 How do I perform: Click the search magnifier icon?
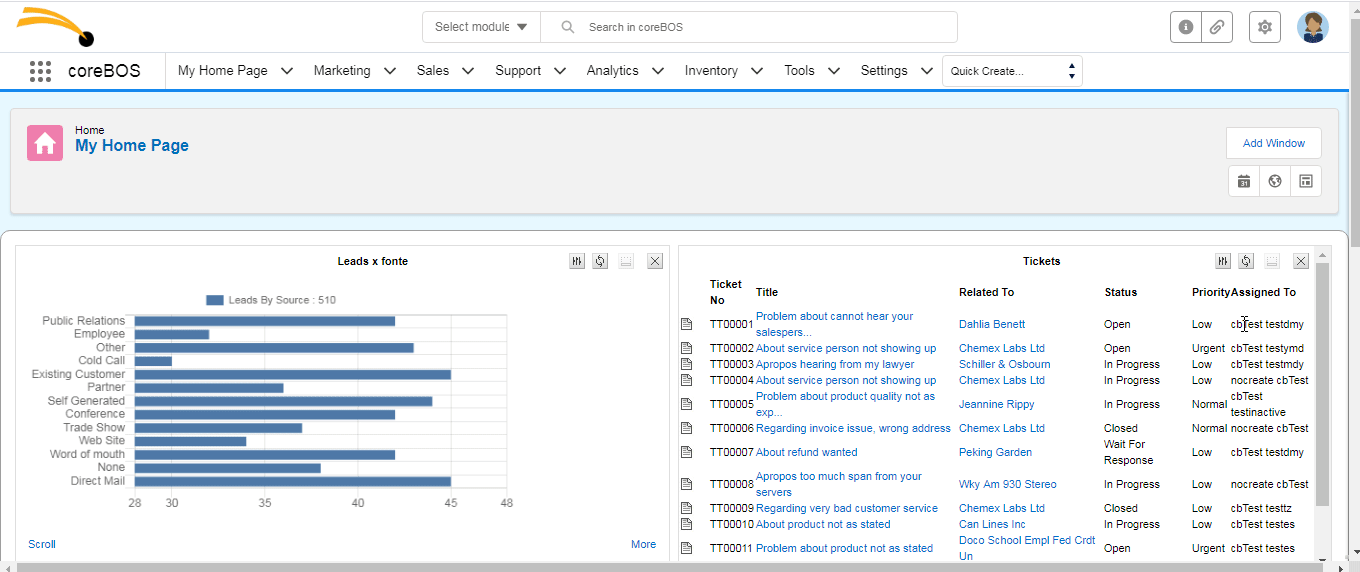[568, 27]
